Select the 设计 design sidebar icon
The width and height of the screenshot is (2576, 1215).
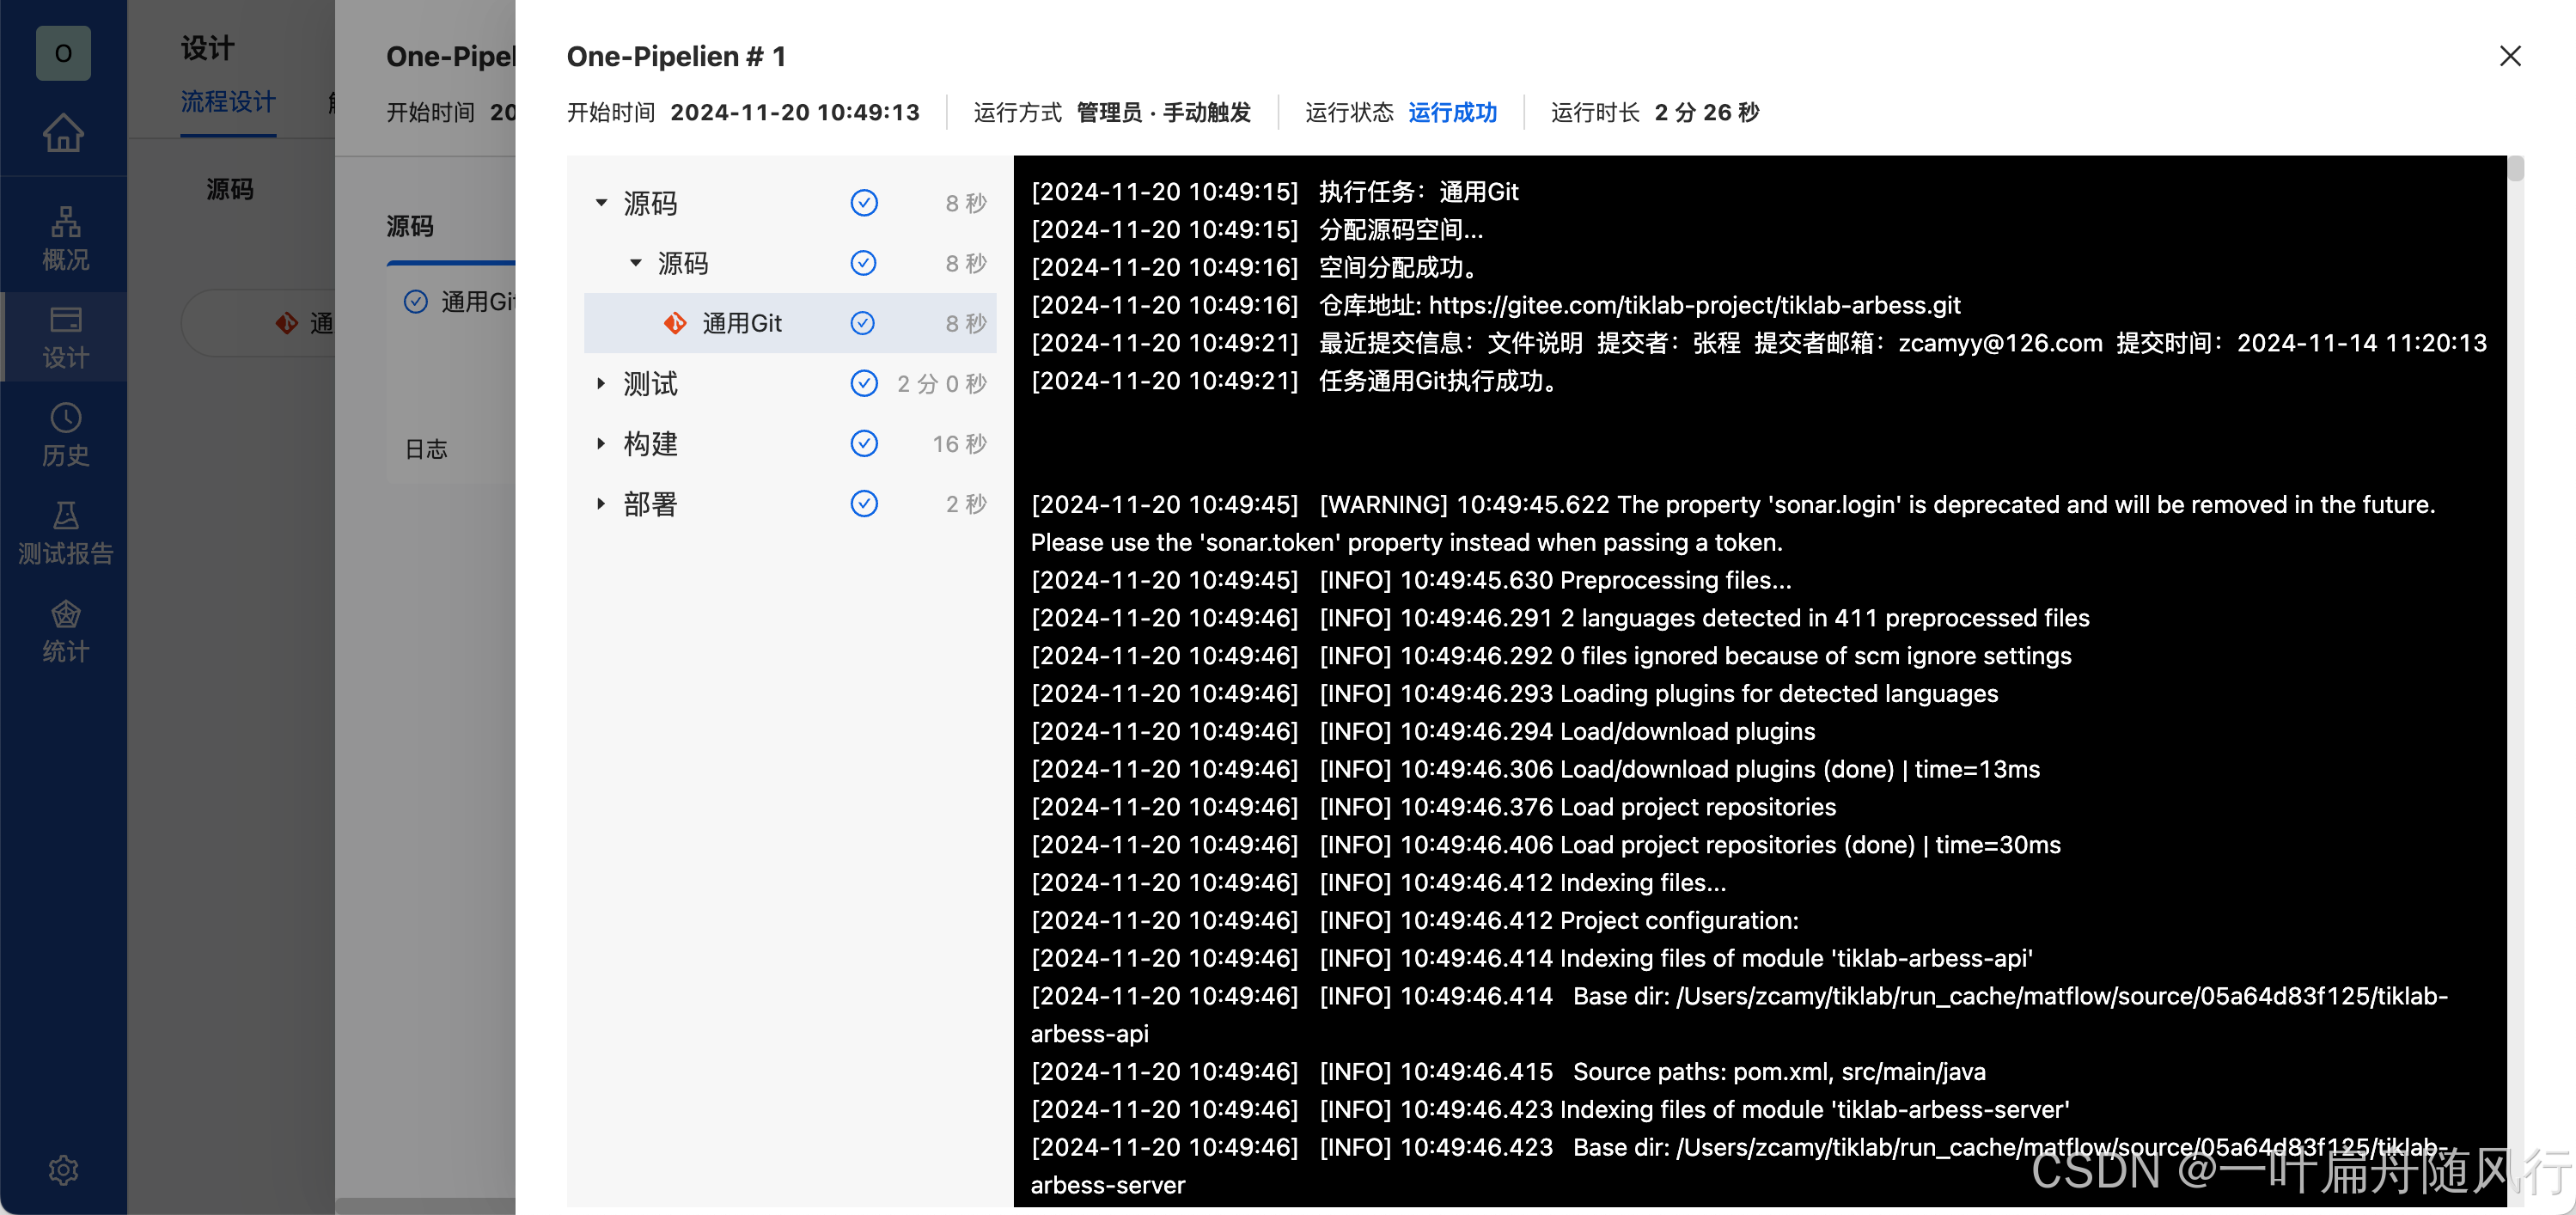coord(64,337)
